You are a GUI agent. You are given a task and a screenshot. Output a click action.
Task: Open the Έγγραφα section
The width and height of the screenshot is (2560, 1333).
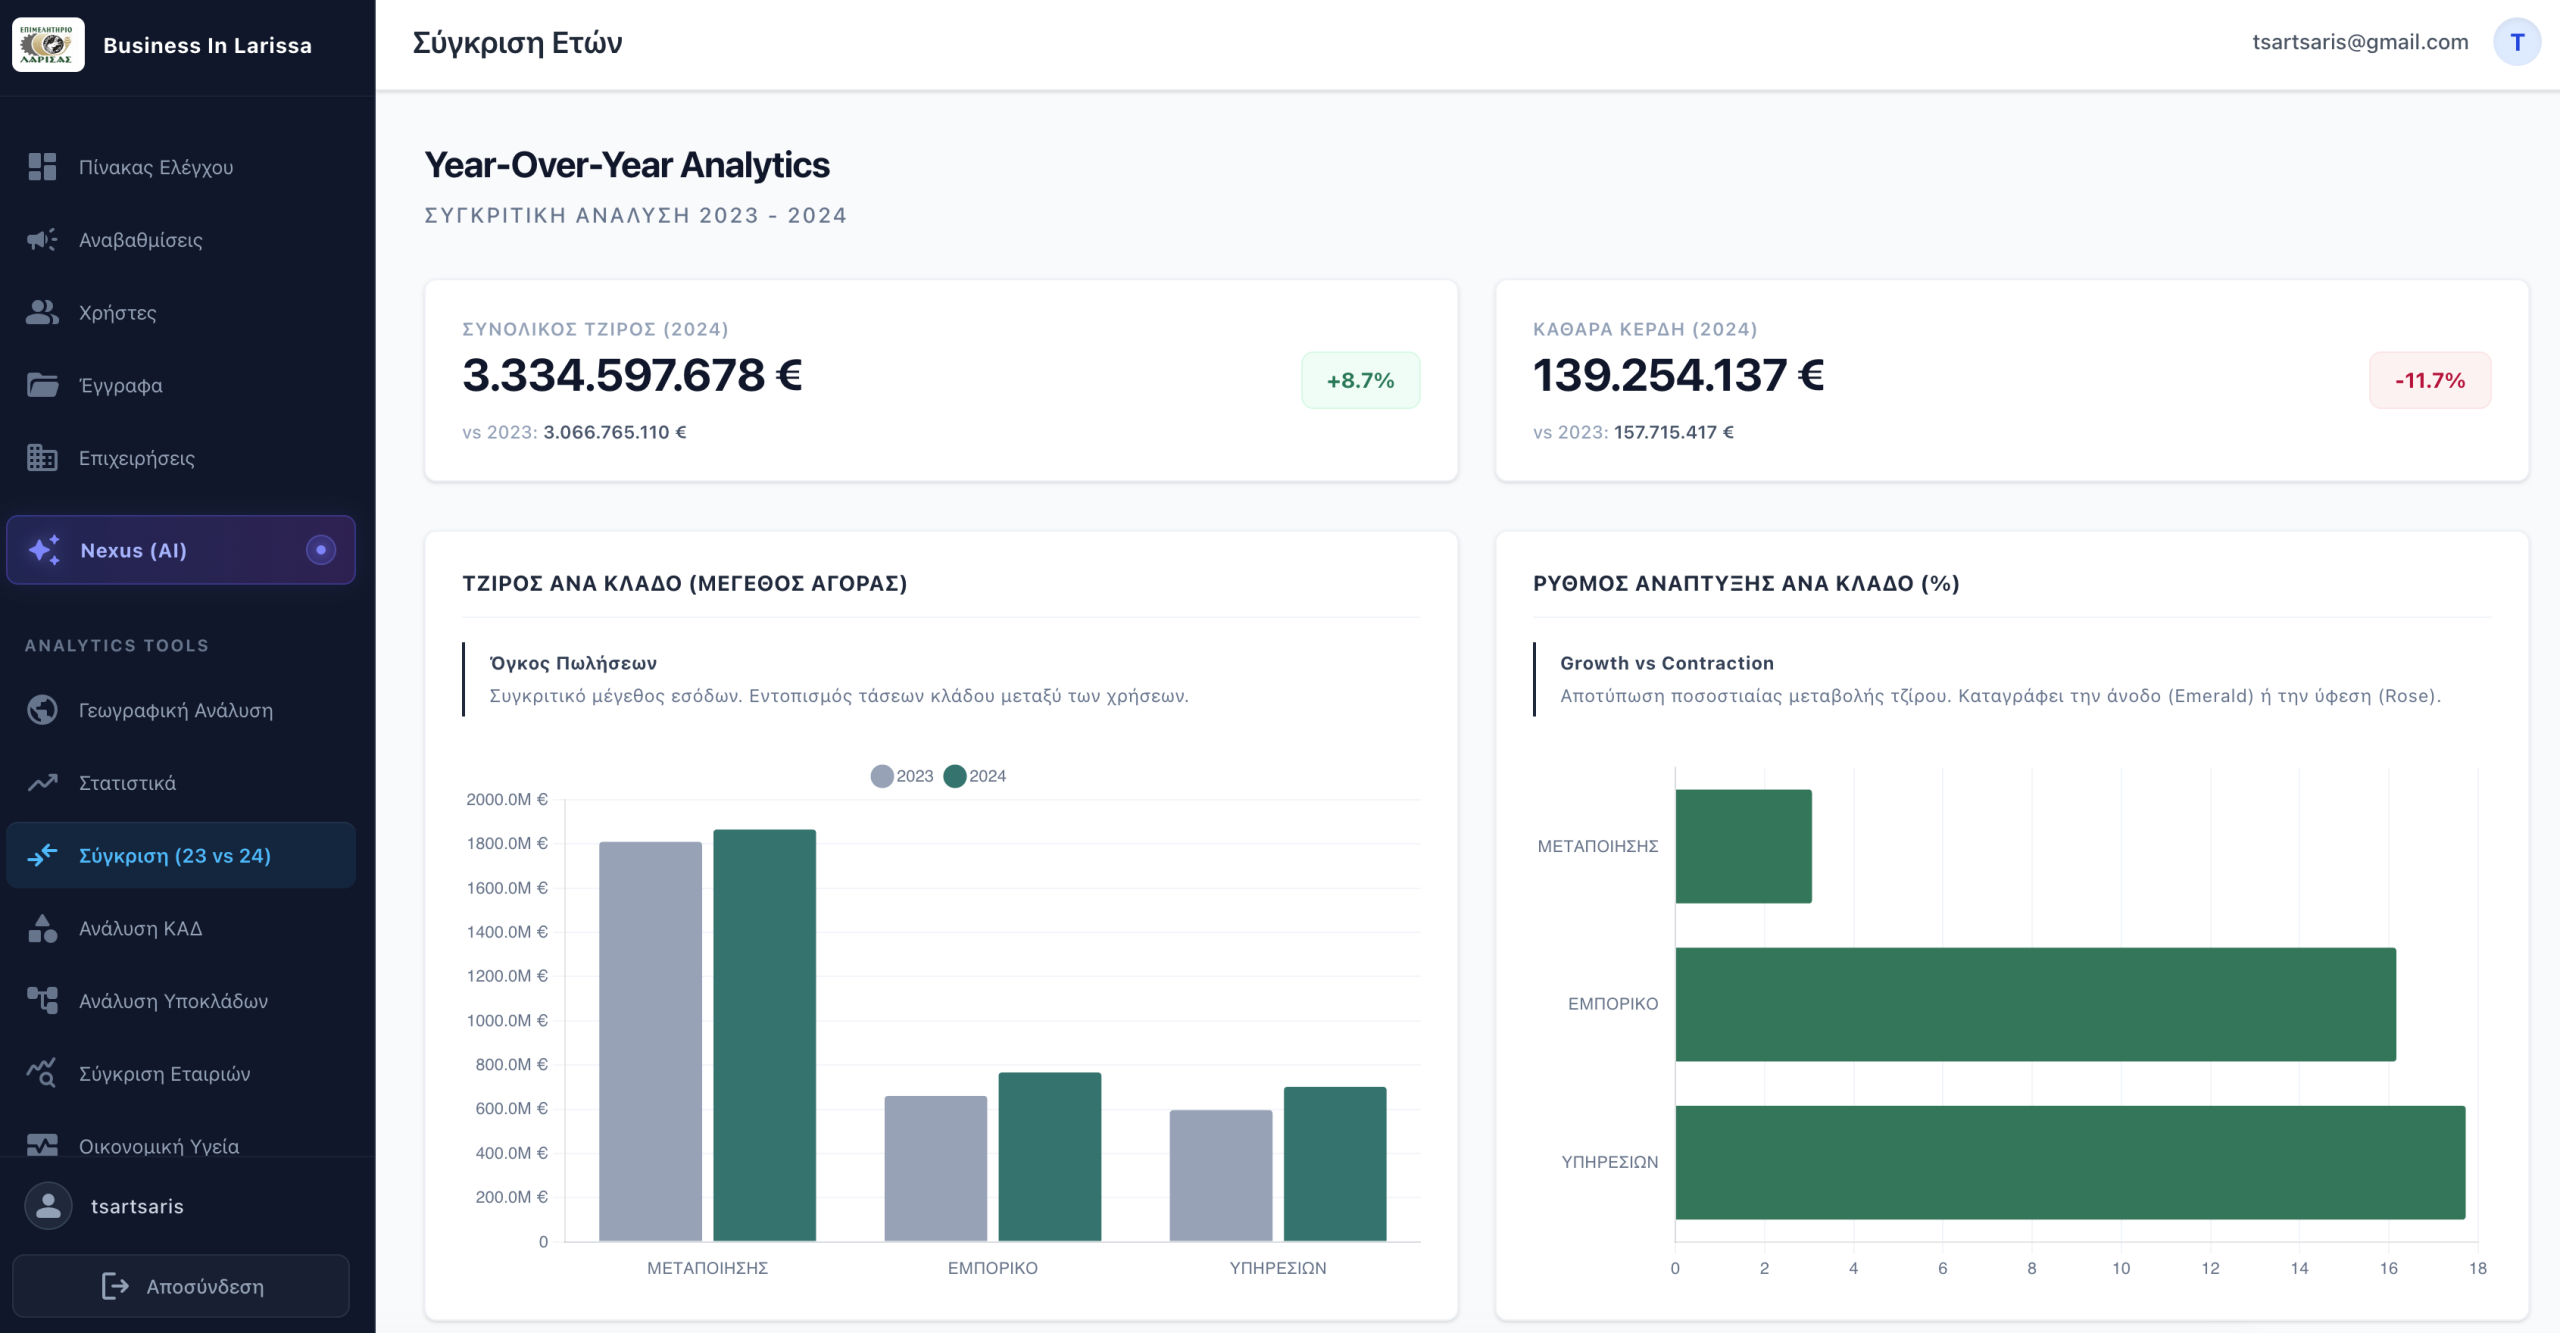point(180,385)
